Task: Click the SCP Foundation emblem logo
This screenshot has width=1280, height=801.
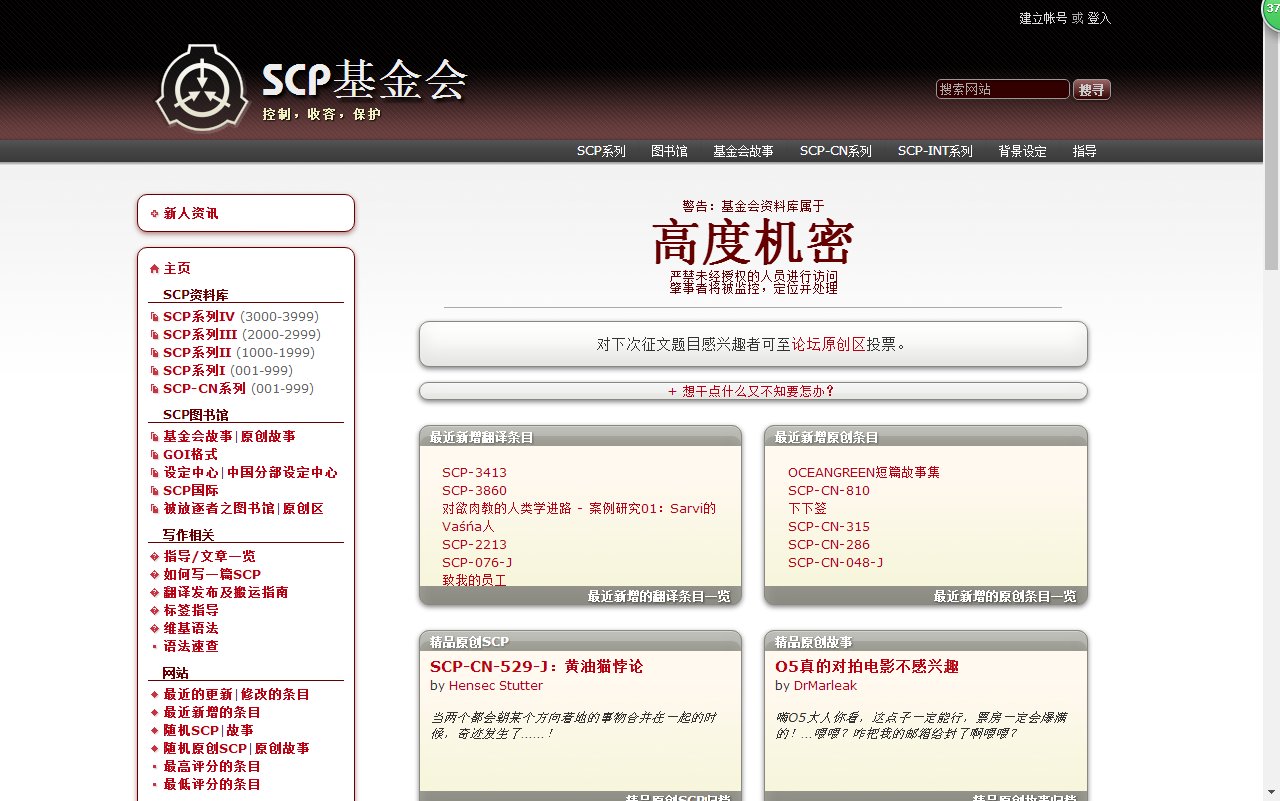Action: coord(202,88)
